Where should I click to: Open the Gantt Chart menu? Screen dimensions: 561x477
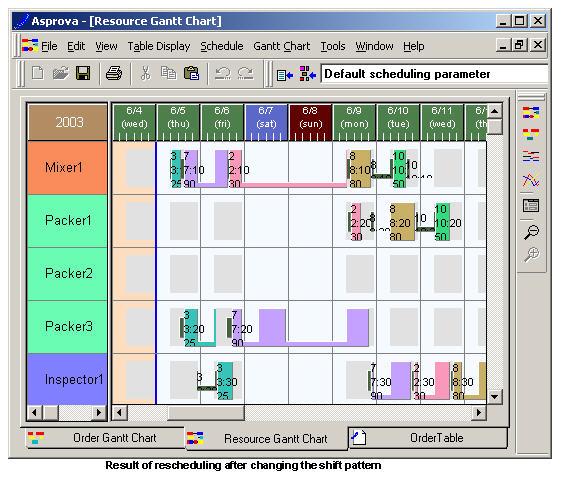pos(282,46)
